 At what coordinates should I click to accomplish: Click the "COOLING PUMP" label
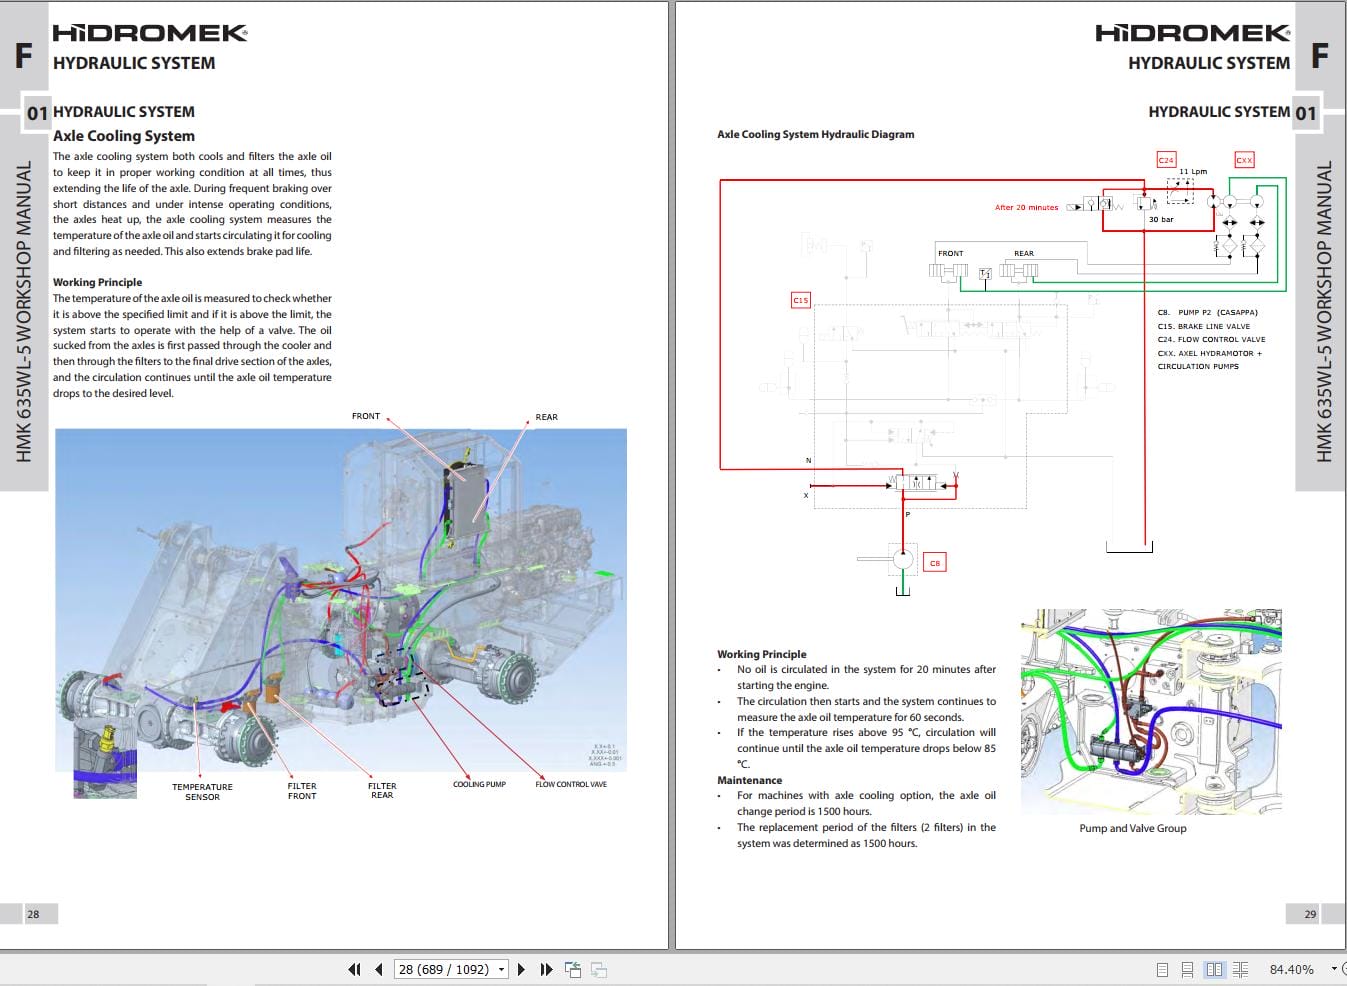tap(480, 784)
